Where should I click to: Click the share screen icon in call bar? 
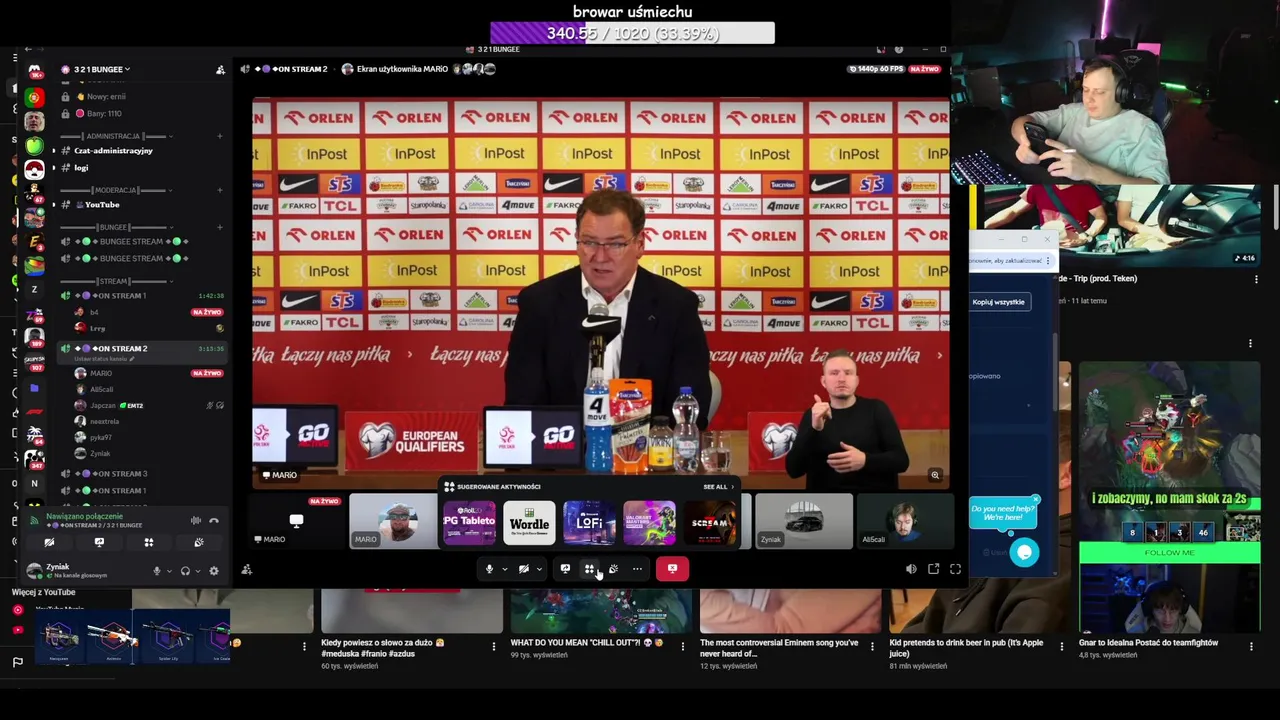pyautogui.click(x=565, y=569)
